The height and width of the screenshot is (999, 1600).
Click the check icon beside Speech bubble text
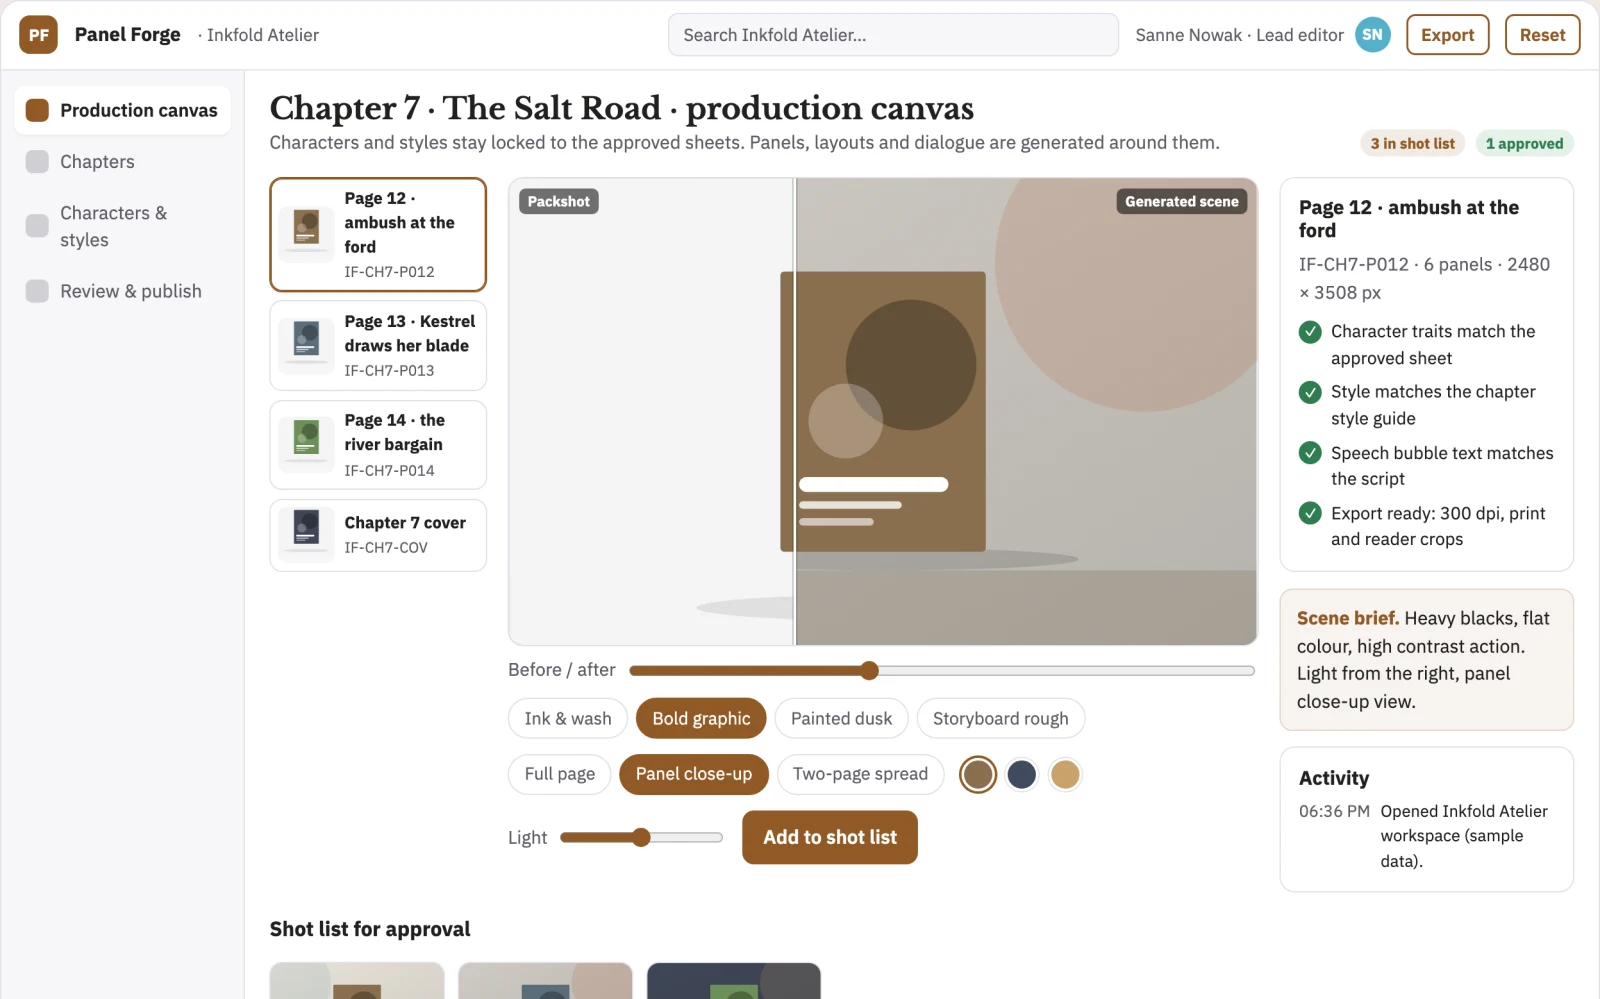(1310, 453)
